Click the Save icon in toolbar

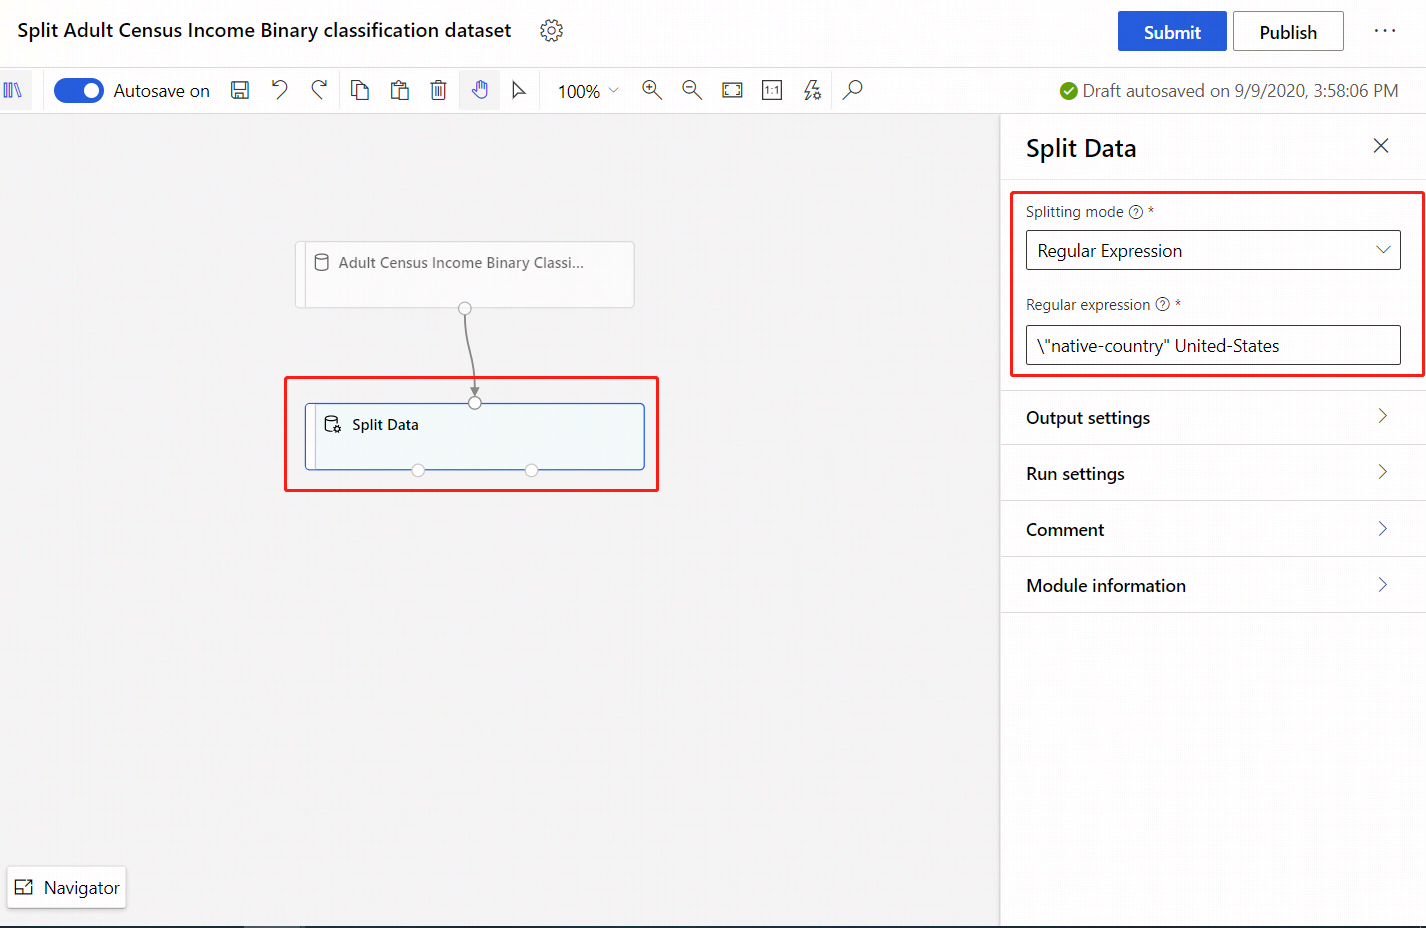point(240,91)
